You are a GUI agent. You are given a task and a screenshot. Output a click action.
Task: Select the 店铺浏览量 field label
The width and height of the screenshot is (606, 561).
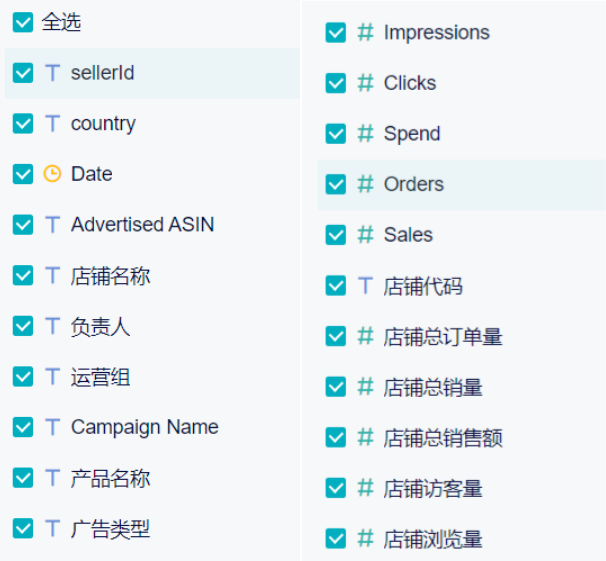tap(433, 539)
